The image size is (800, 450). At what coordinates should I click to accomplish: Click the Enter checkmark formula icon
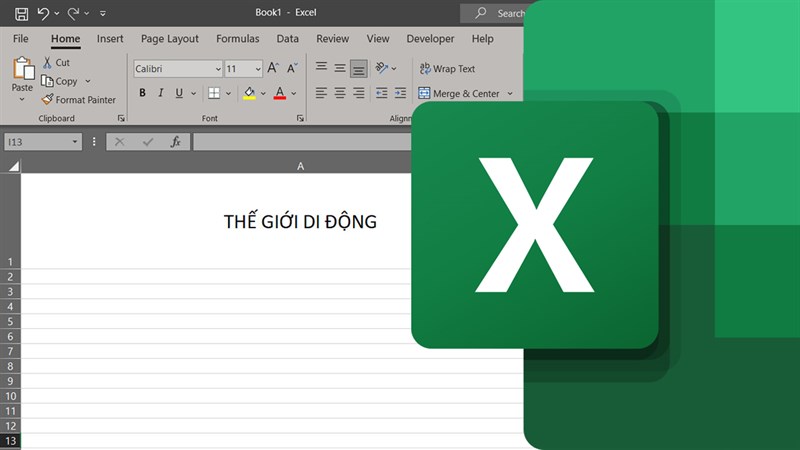[148, 142]
